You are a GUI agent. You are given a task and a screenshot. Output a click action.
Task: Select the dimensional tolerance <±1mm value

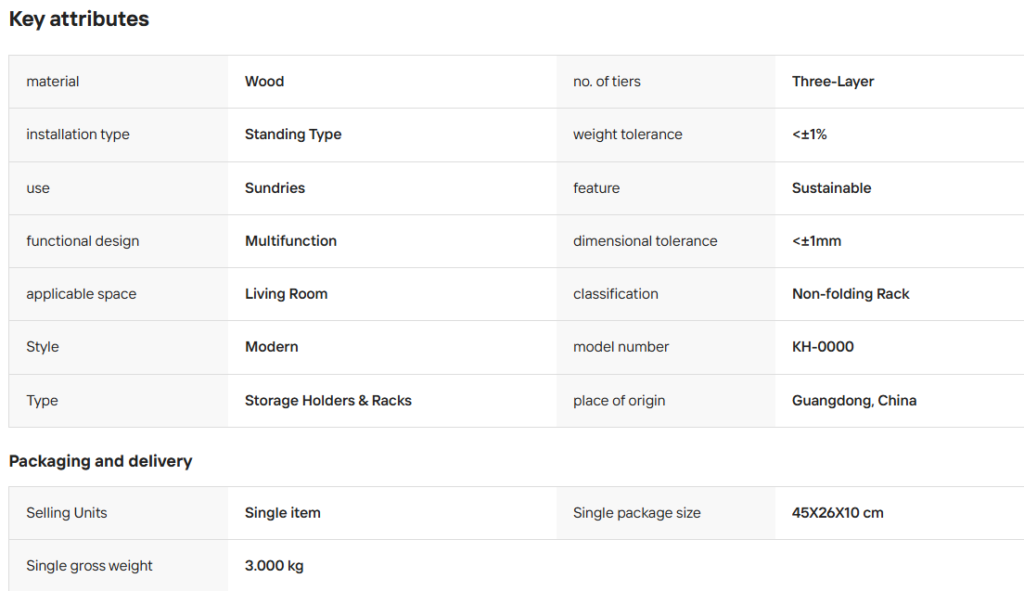(x=816, y=241)
